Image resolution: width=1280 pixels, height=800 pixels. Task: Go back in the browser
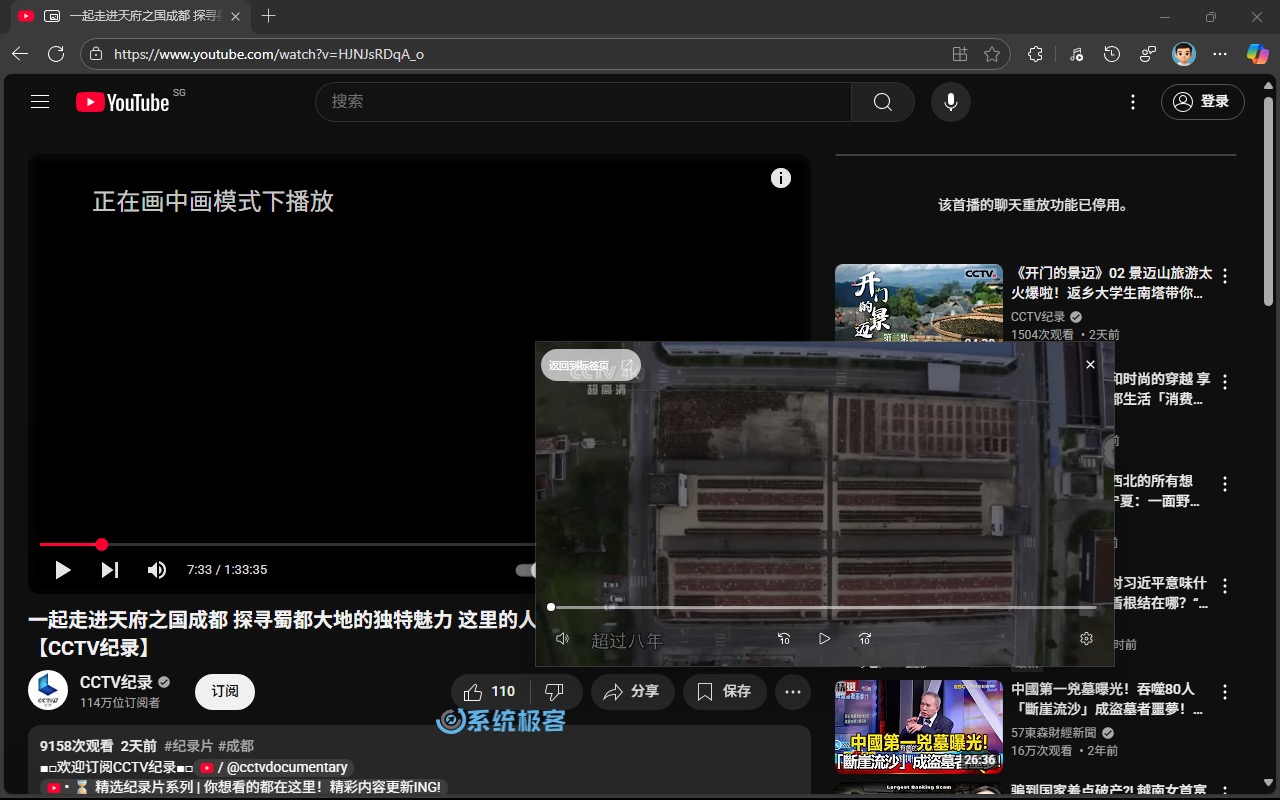point(20,54)
